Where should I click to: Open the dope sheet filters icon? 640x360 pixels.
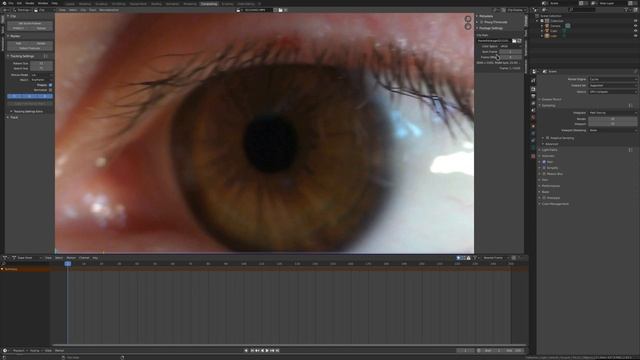coord(475,258)
